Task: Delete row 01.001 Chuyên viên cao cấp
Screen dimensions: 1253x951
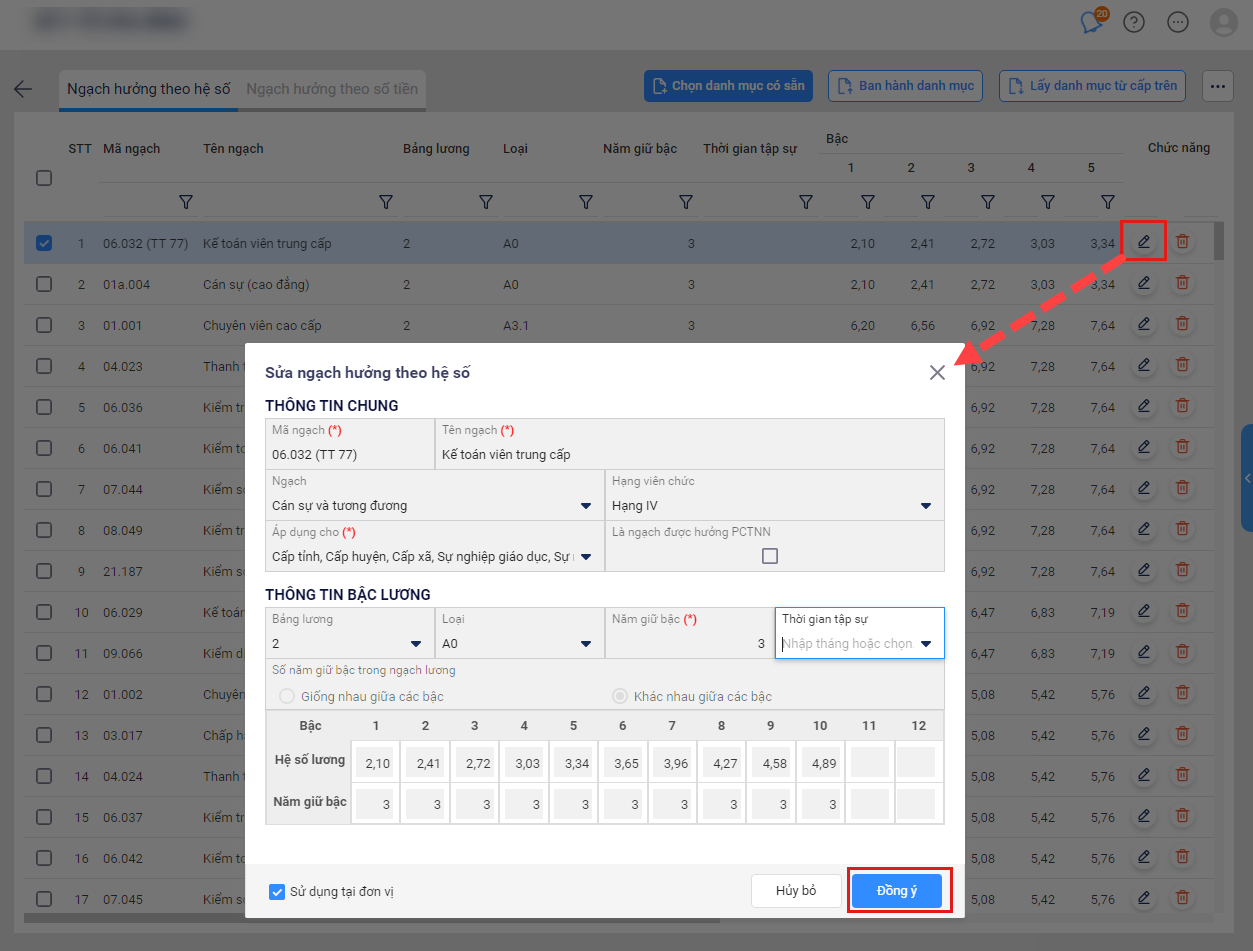Action: (1182, 324)
